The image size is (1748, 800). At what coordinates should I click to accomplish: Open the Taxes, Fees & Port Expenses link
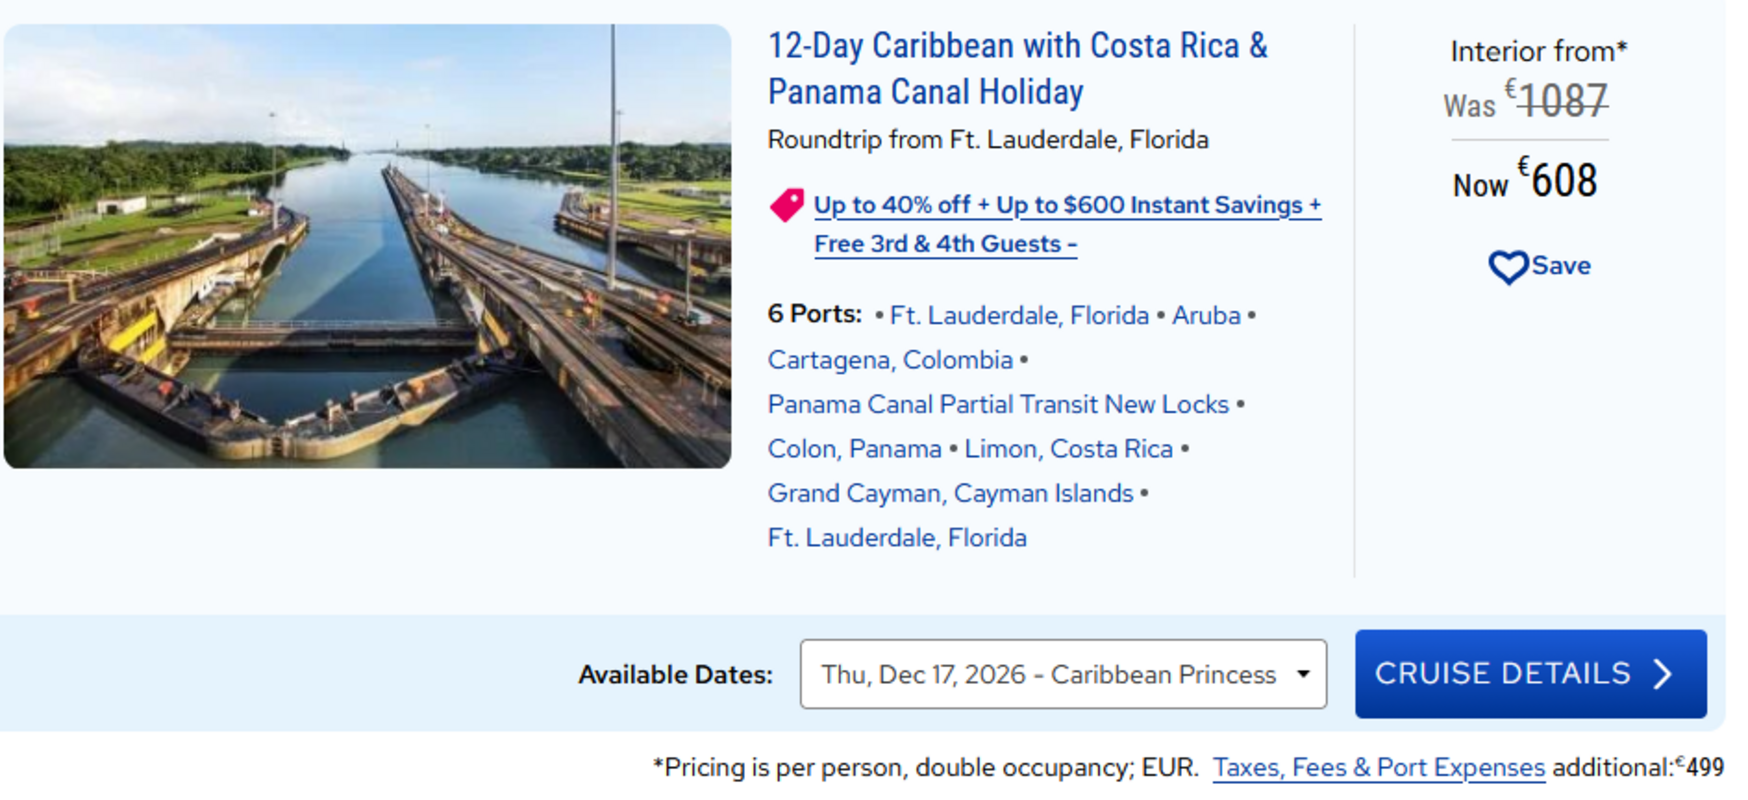(1378, 768)
